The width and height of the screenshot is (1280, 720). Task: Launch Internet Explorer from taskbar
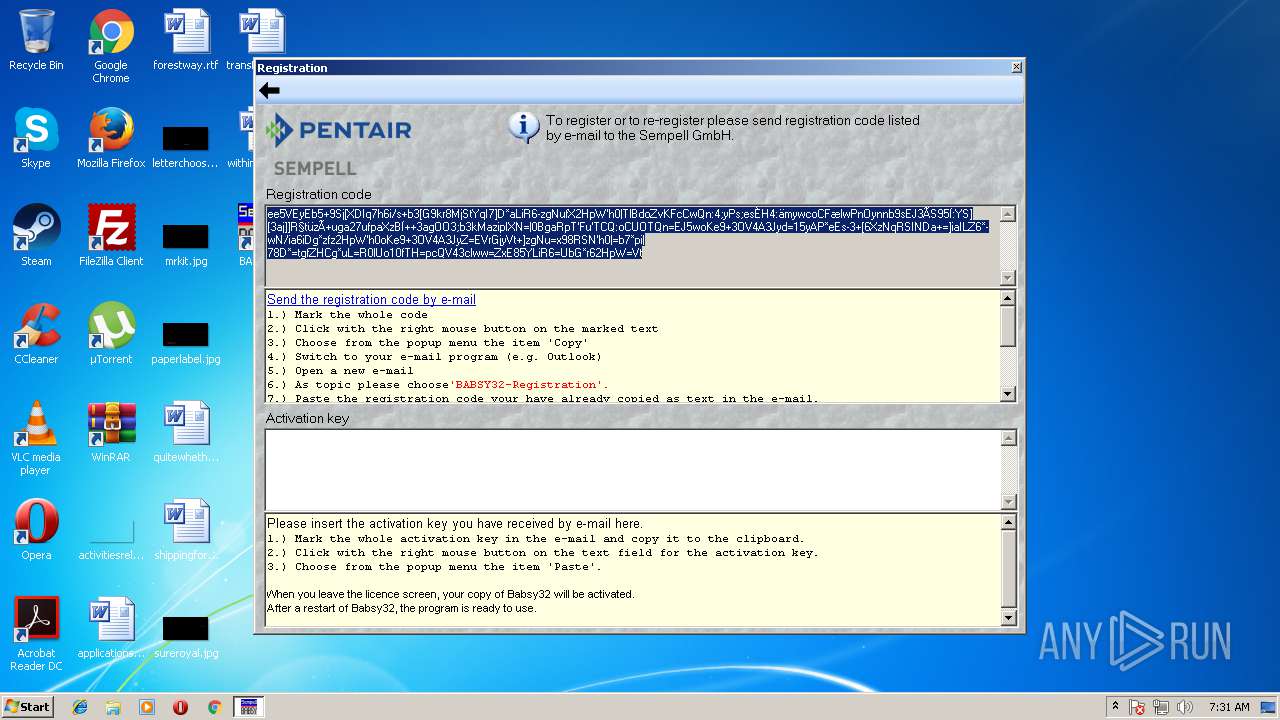pos(80,707)
